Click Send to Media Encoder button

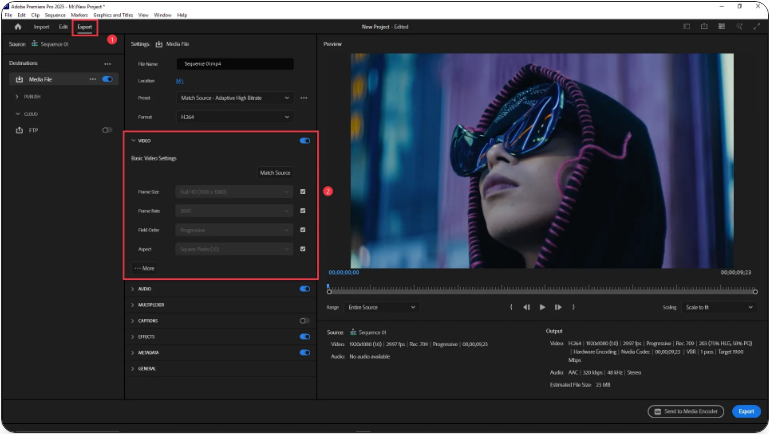click(685, 411)
